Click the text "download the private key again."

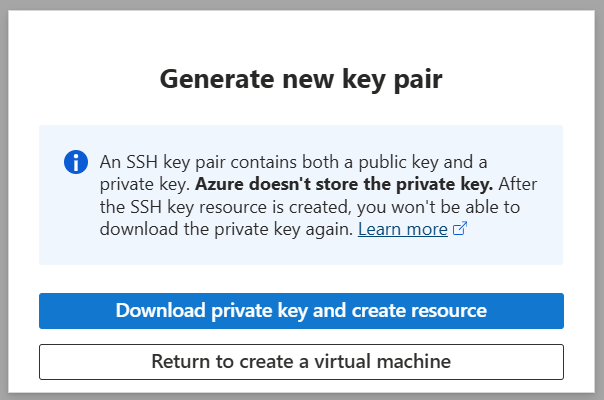(226, 229)
